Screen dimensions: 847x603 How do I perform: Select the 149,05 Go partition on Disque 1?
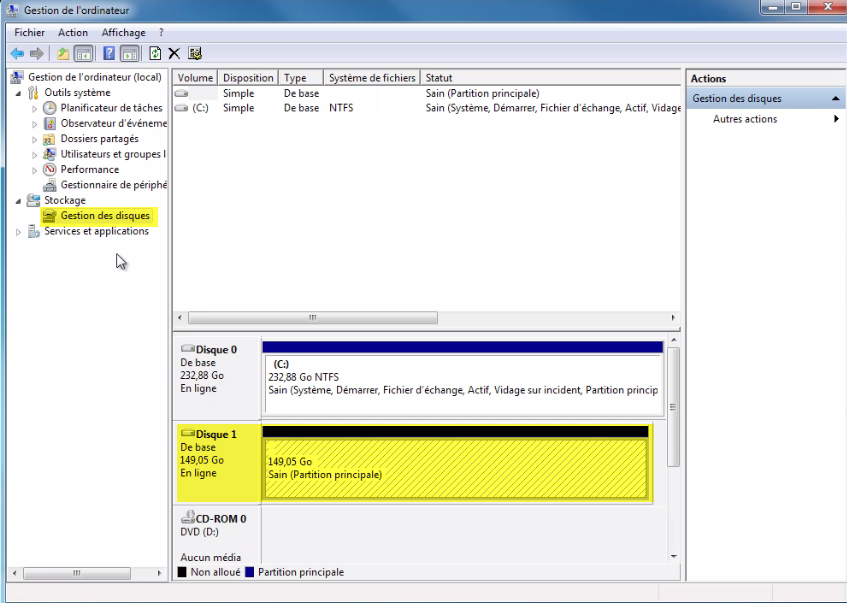pyautogui.click(x=455, y=468)
